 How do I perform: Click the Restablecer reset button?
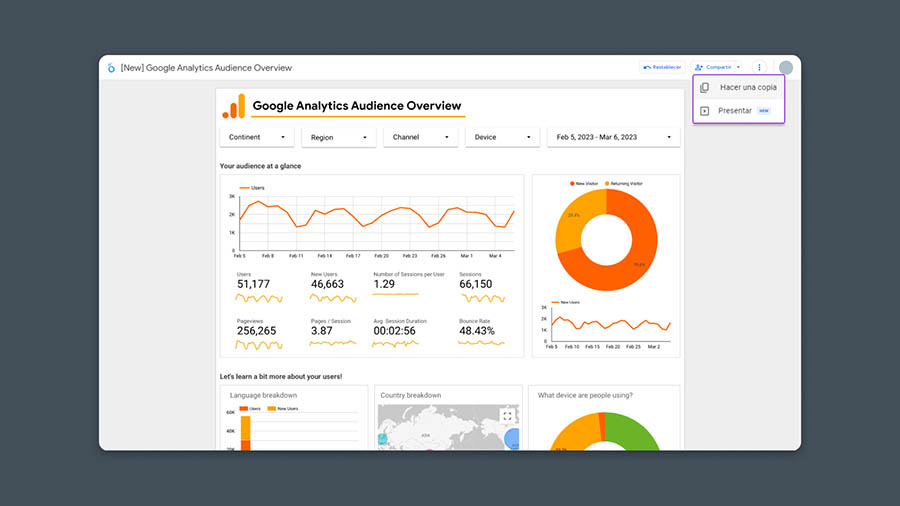click(x=663, y=68)
